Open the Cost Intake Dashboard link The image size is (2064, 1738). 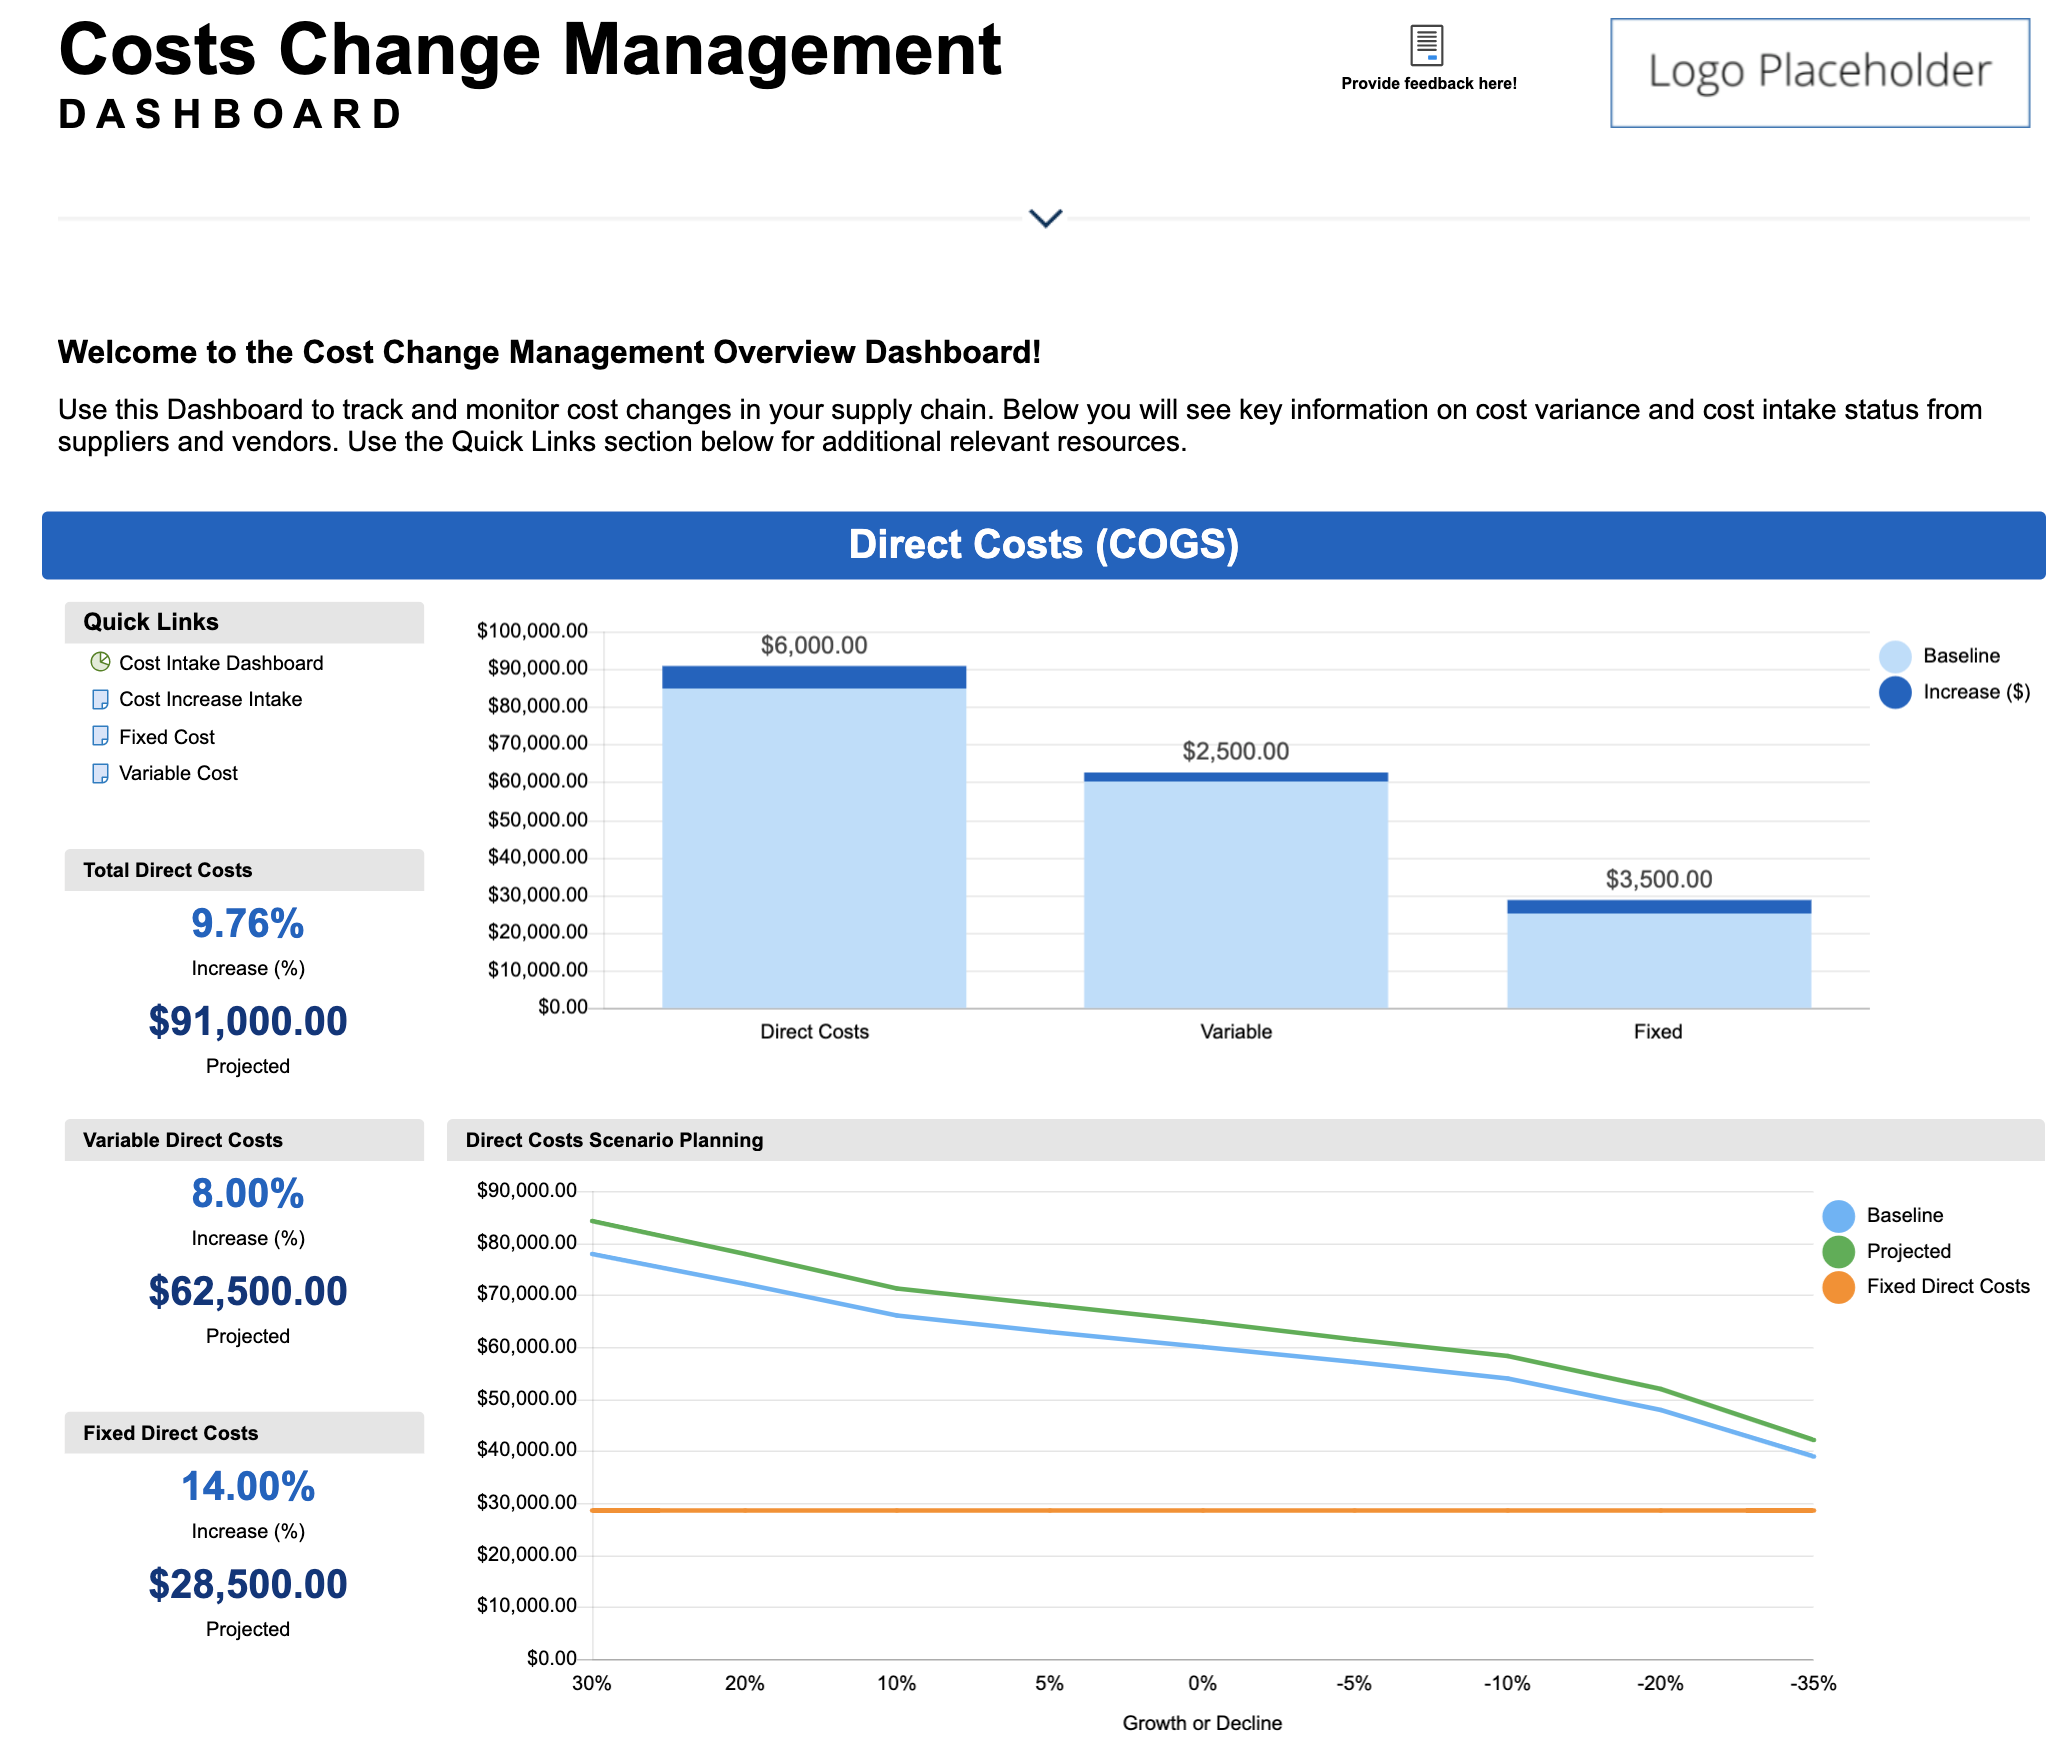click(221, 663)
